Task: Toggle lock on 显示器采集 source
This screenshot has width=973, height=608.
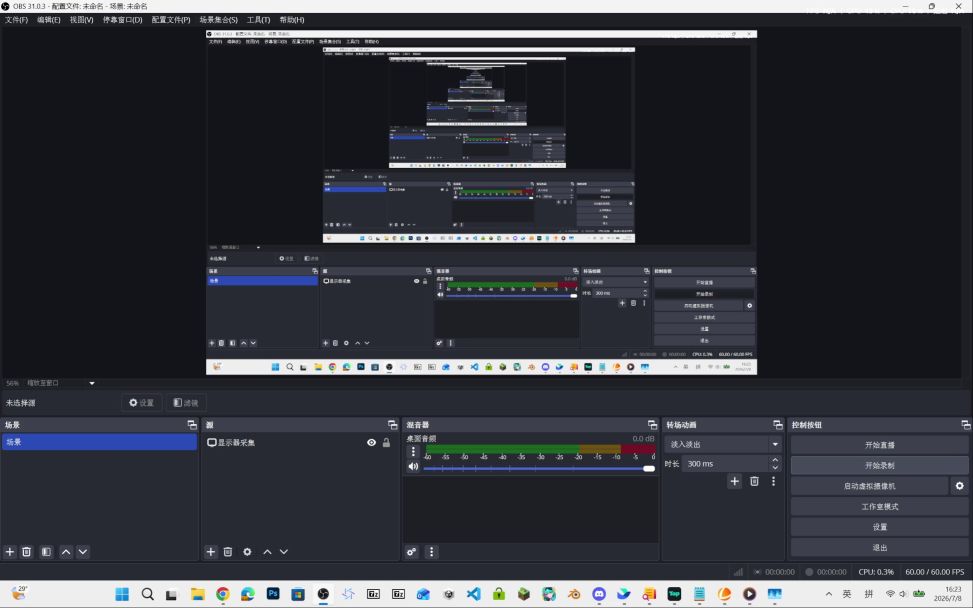Action: (386, 442)
